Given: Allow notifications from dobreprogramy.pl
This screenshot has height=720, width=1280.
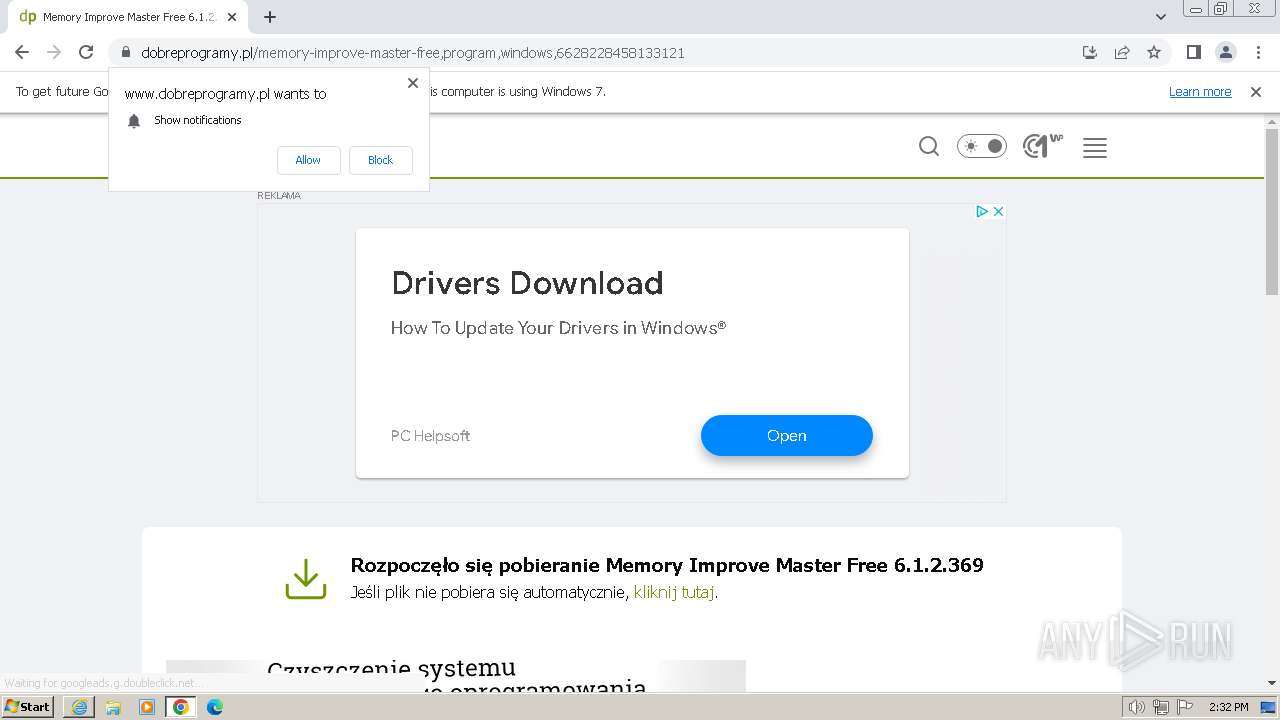Looking at the screenshot, I should click(x=308, y=160).
